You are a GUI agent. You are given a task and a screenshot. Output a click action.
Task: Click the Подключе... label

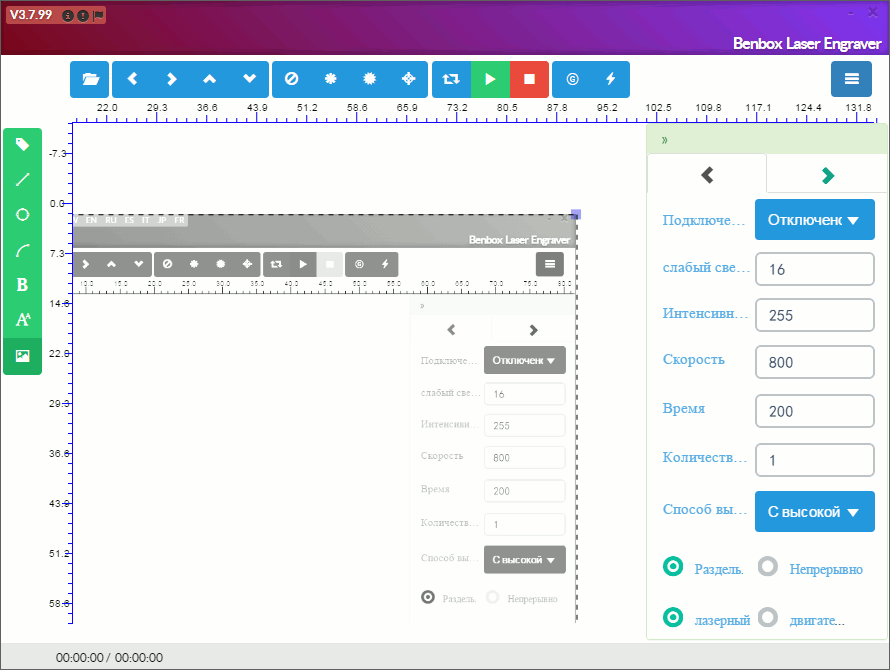[x=703, y=220]
